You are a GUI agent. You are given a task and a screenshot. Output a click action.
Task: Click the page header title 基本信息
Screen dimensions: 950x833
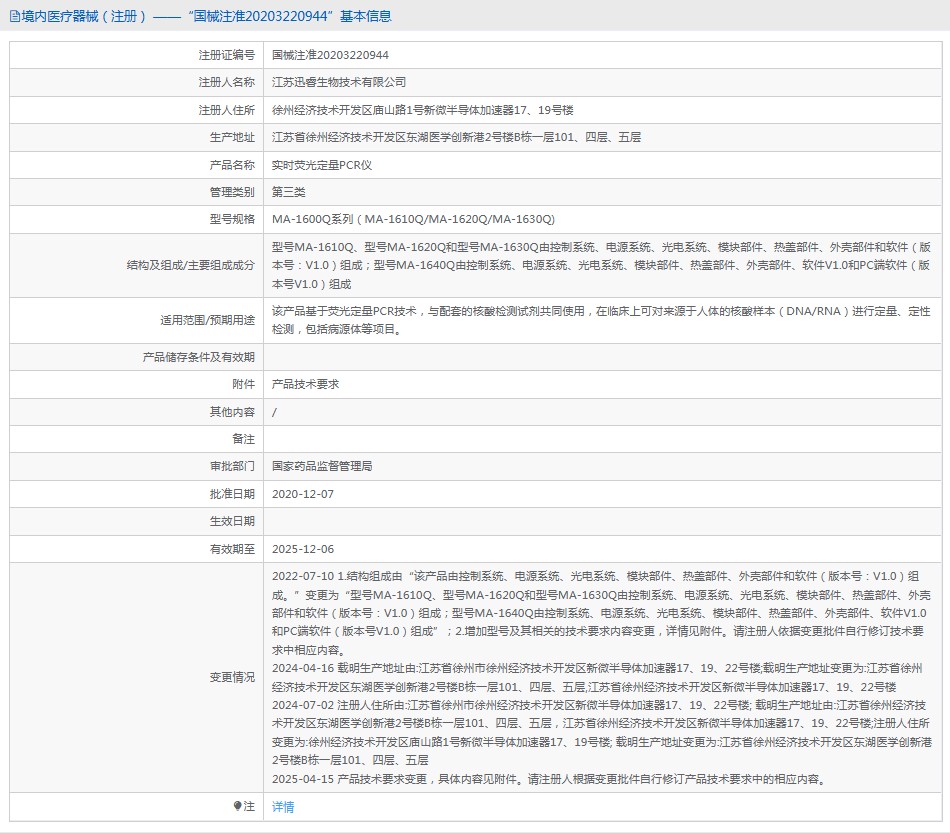click(365, 16)
